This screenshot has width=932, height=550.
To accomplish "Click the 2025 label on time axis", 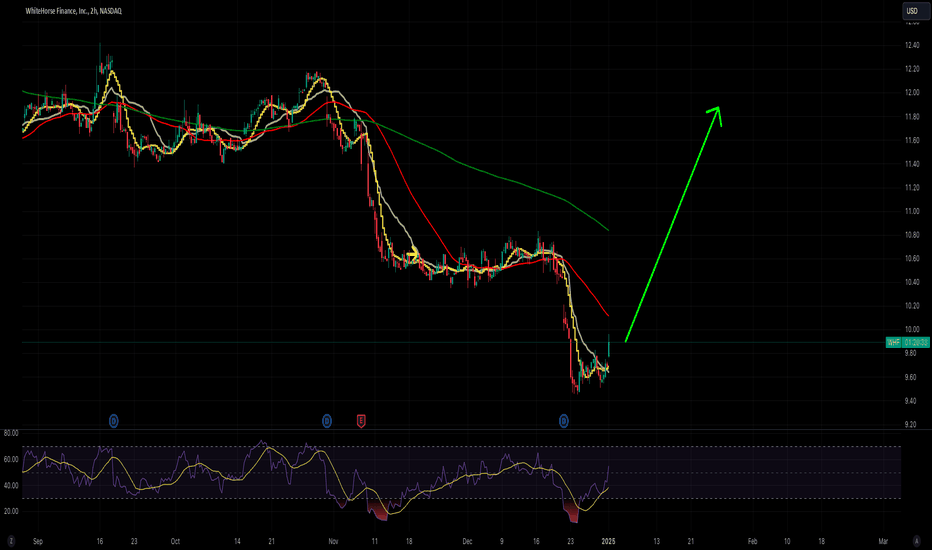I will (x=608, y=542).
